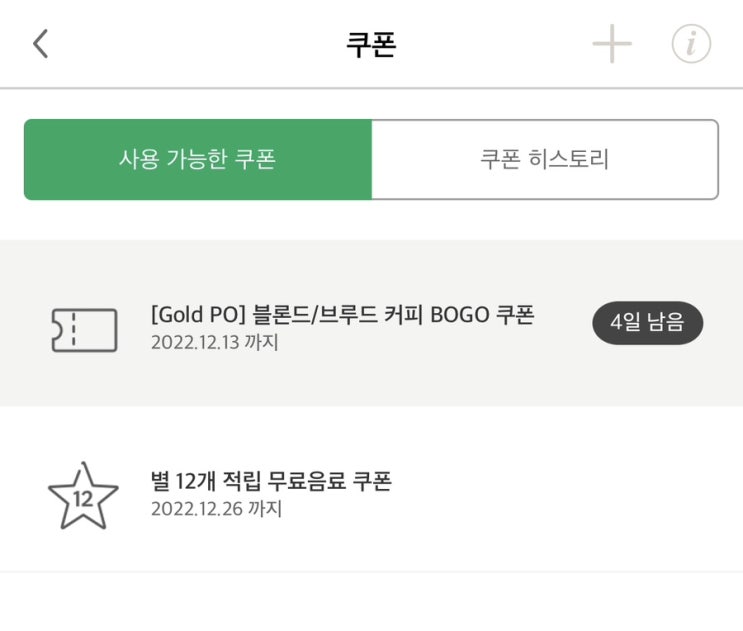743x631 pixels.
Task: Click the number 12 inside the star
Action: click(83, 497)
